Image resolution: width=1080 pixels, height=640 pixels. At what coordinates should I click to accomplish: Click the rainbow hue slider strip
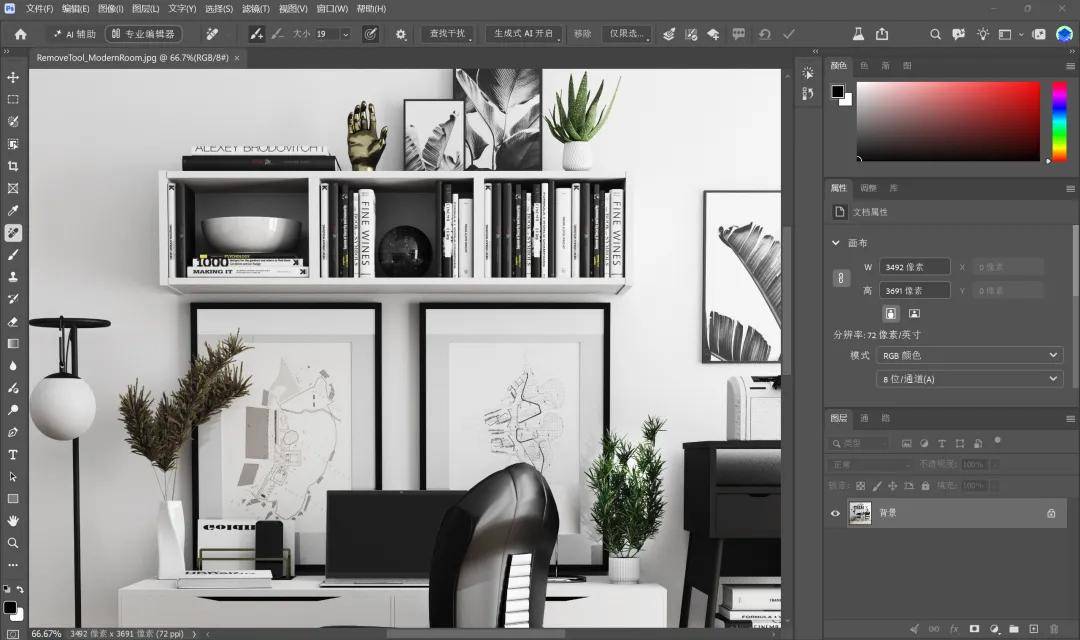point(1059,122)
